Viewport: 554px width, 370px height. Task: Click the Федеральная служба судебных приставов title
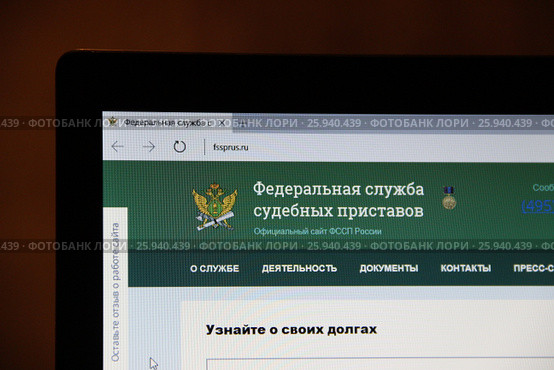(338, 200)
